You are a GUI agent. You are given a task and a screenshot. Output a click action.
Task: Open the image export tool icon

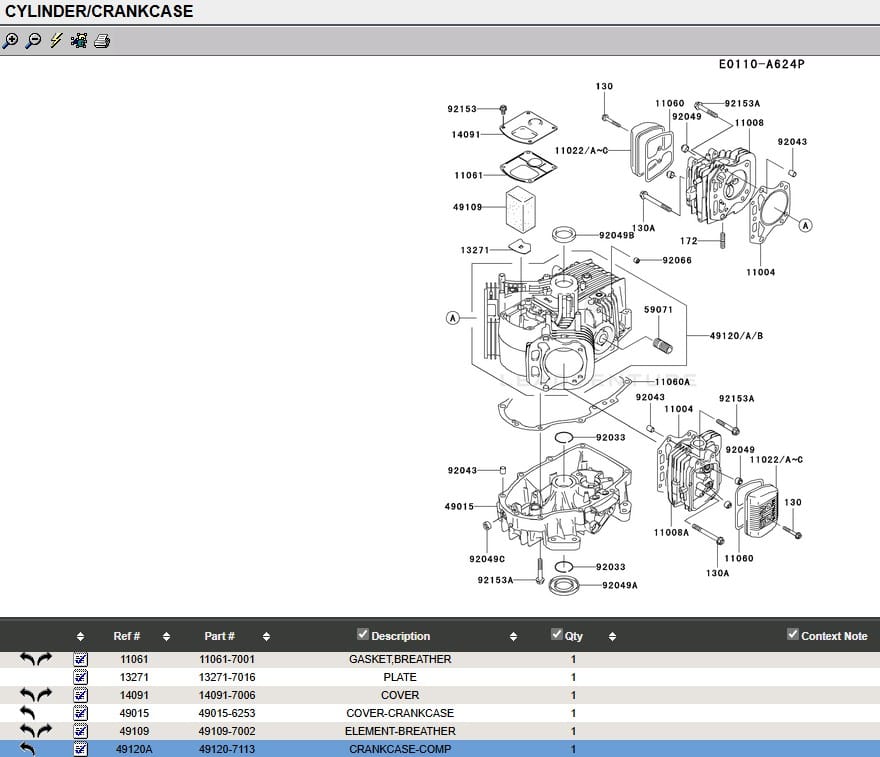[x=77, y=42]
